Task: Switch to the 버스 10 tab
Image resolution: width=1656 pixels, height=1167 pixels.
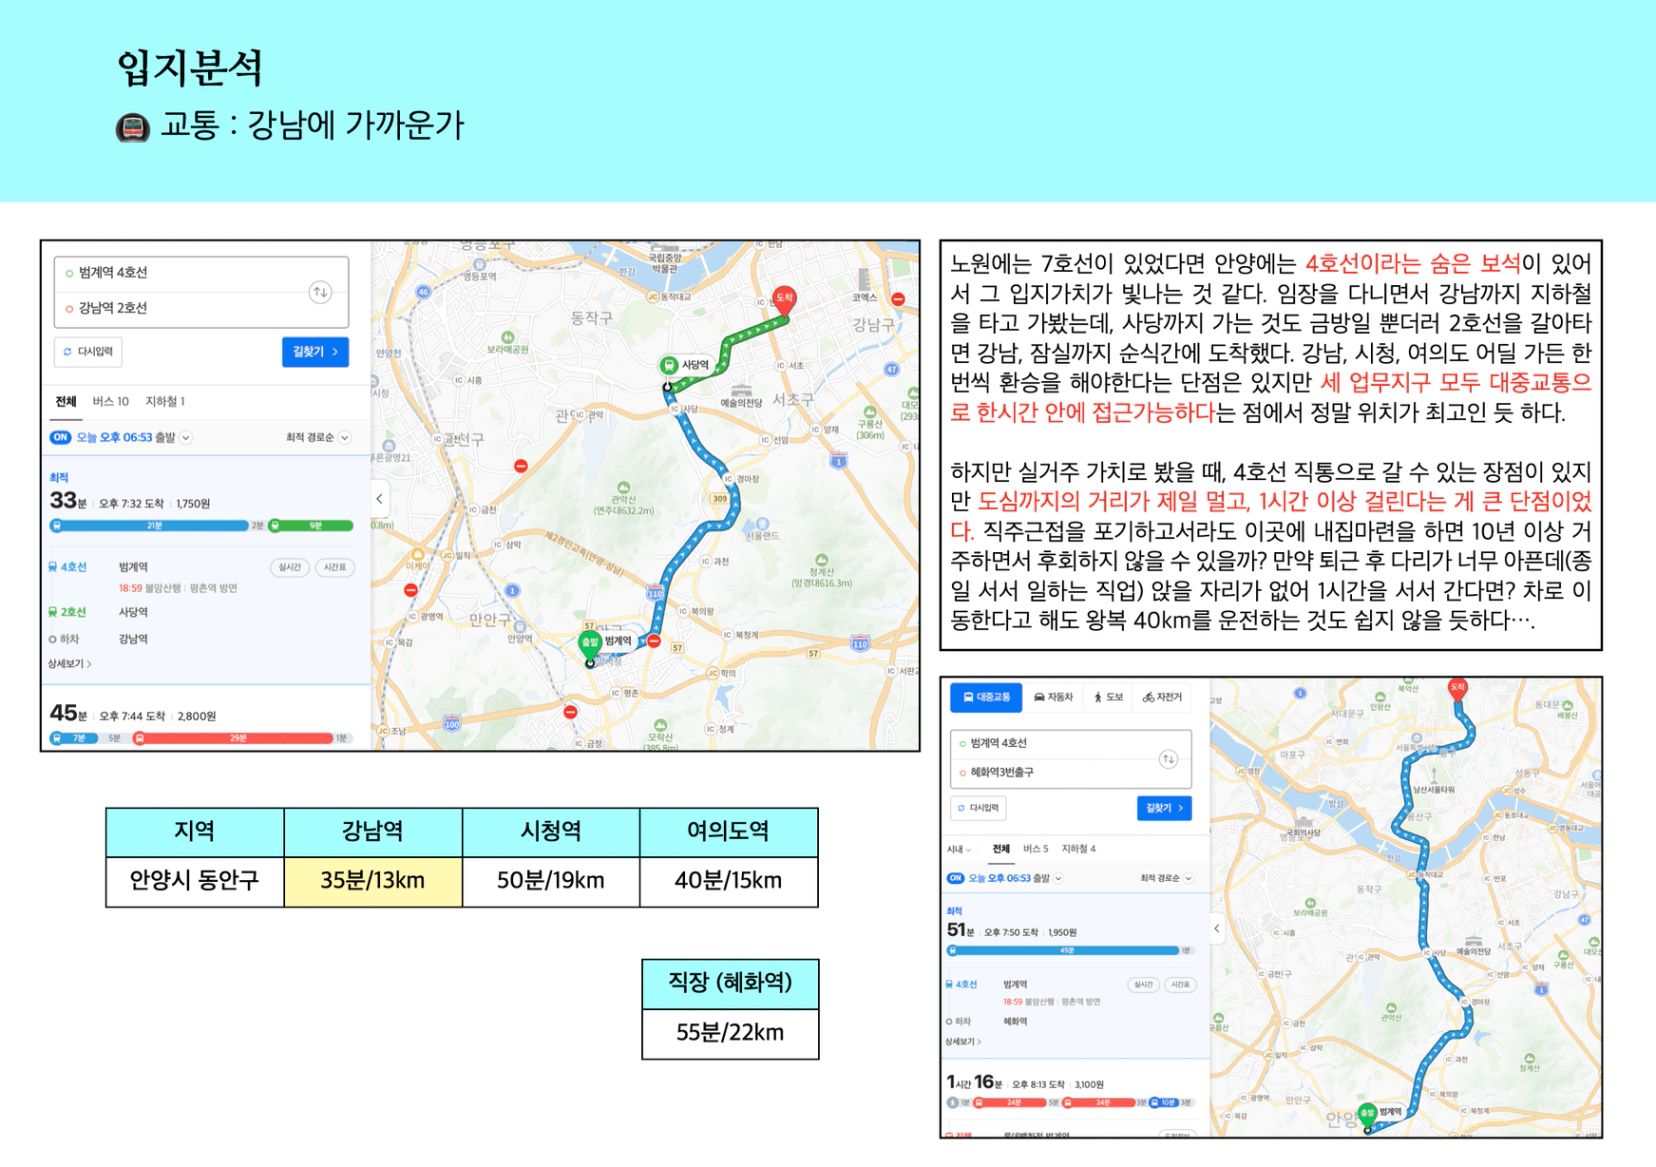Action: click(x=110, y=402)
